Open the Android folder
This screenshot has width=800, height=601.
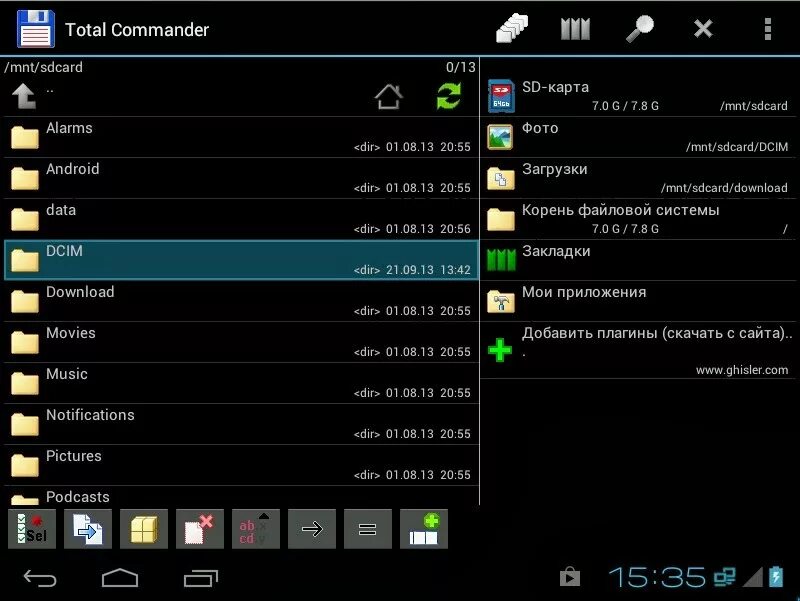coord(241,178)
